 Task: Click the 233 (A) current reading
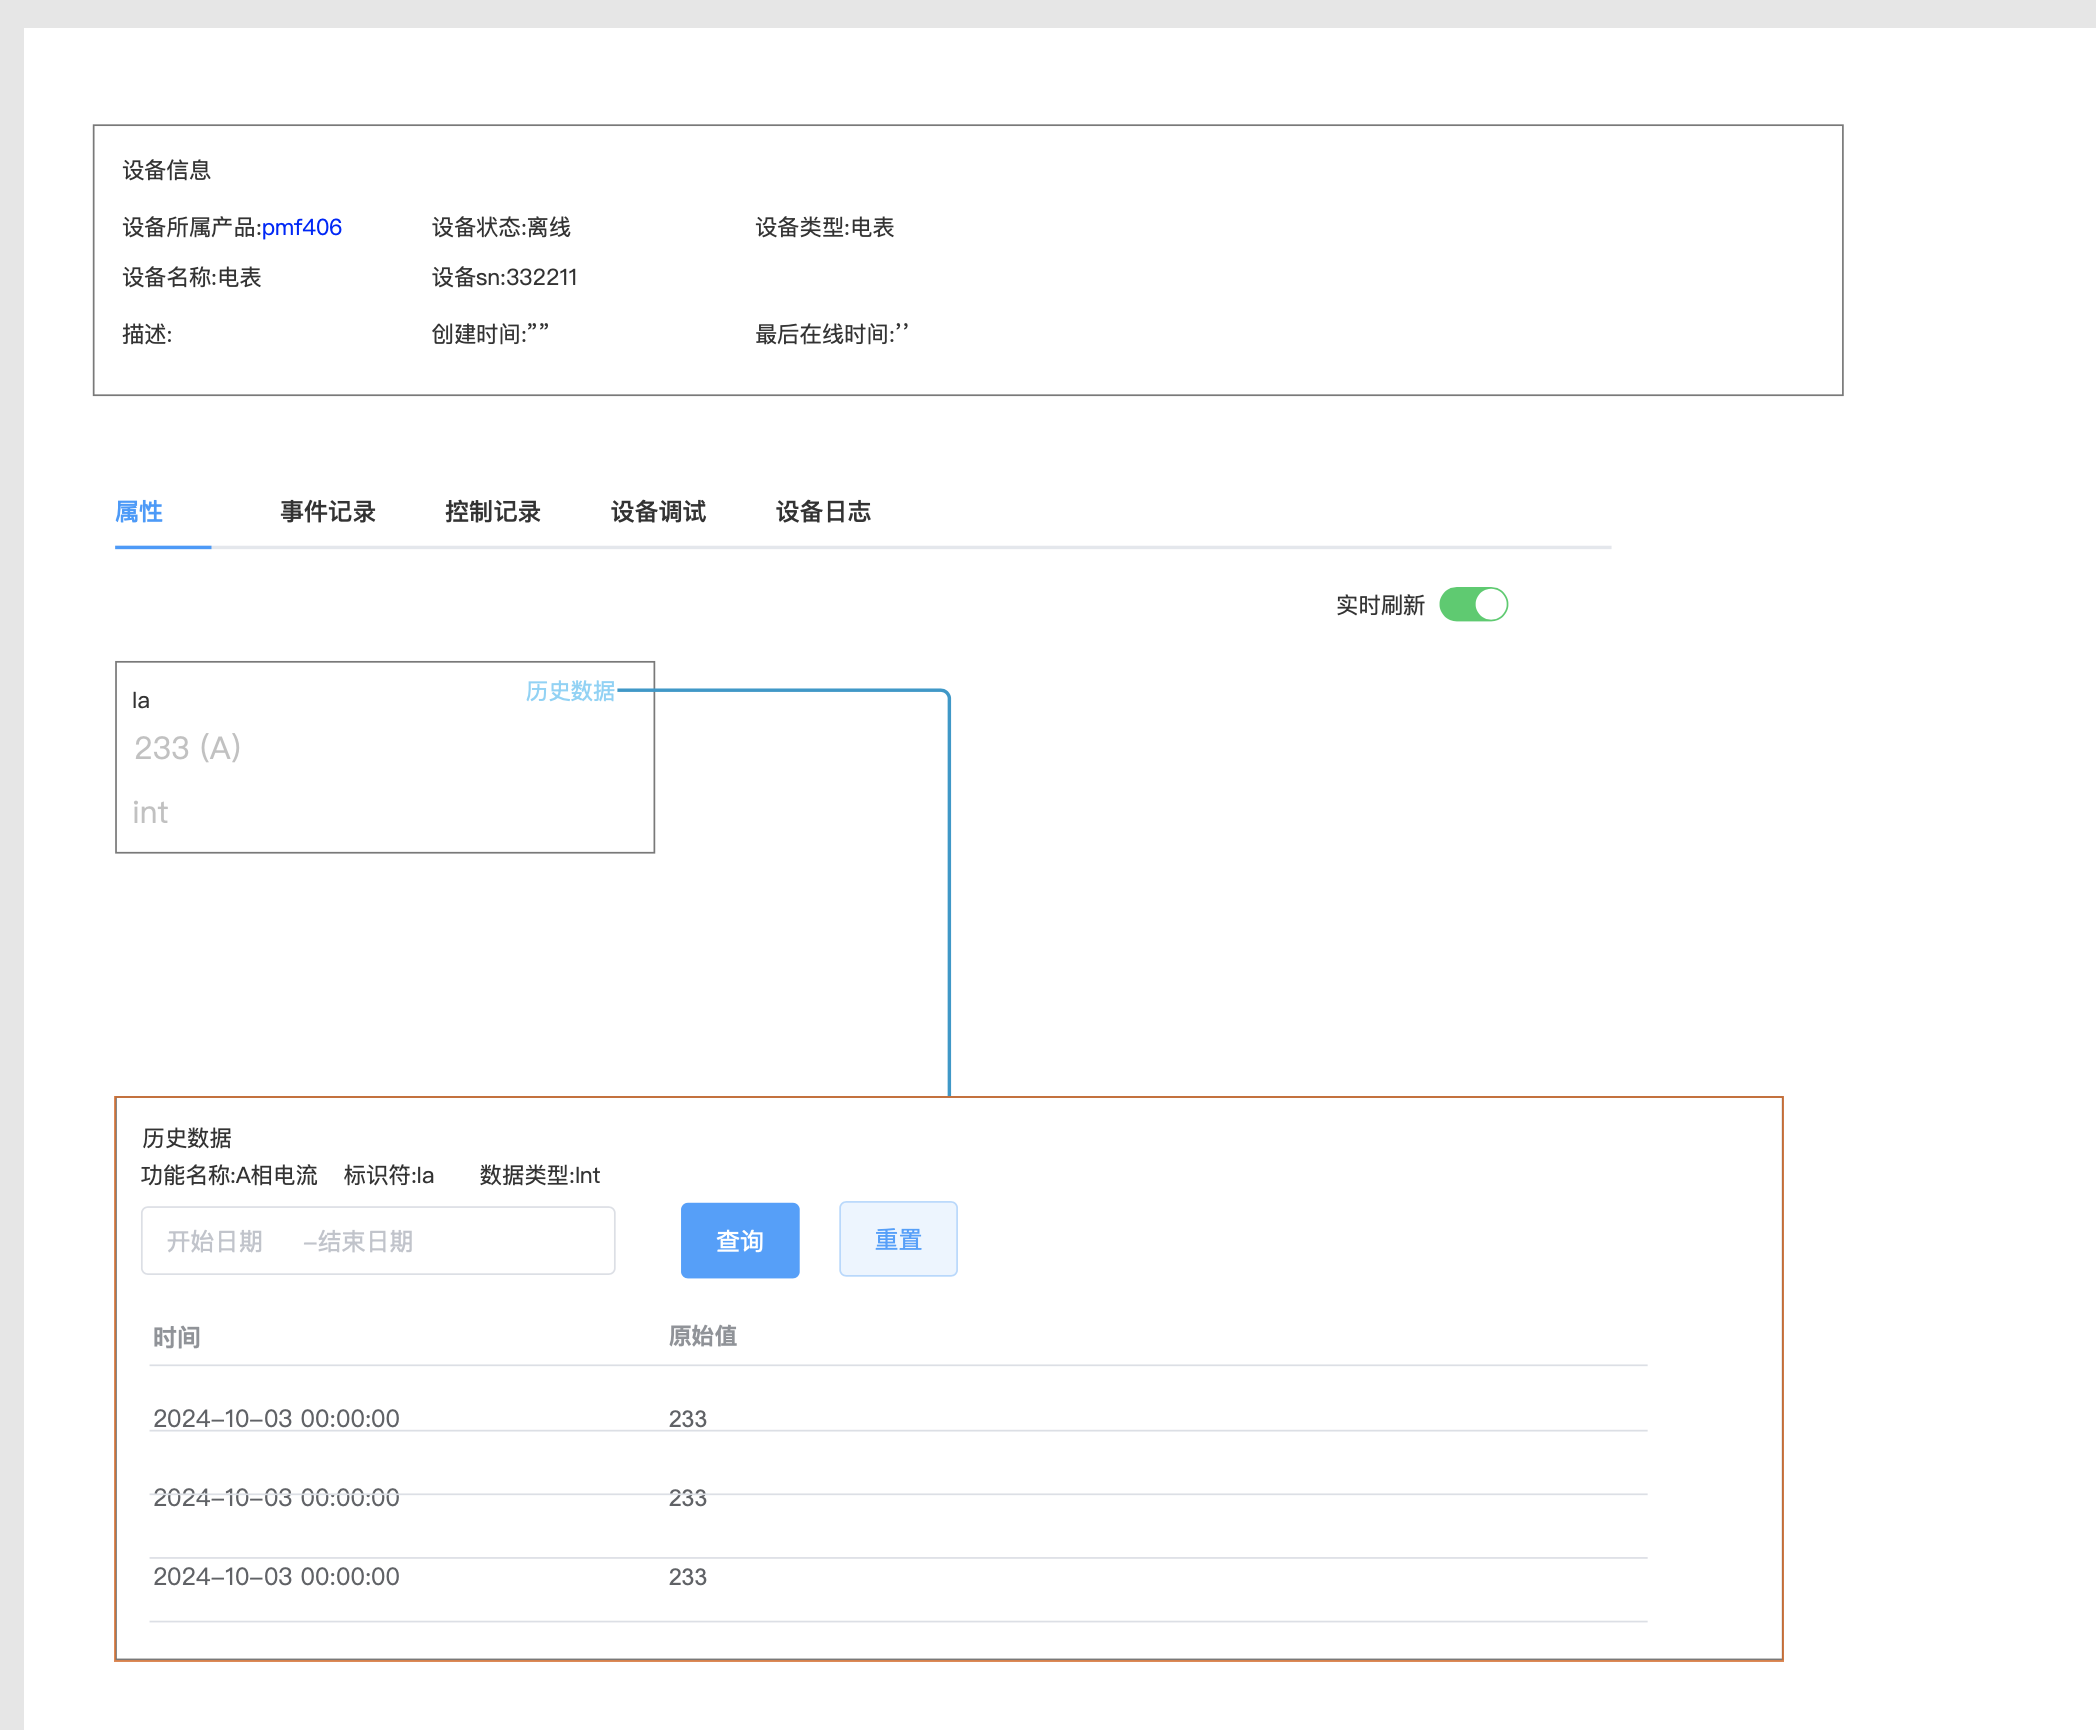[x=187, y=748]
